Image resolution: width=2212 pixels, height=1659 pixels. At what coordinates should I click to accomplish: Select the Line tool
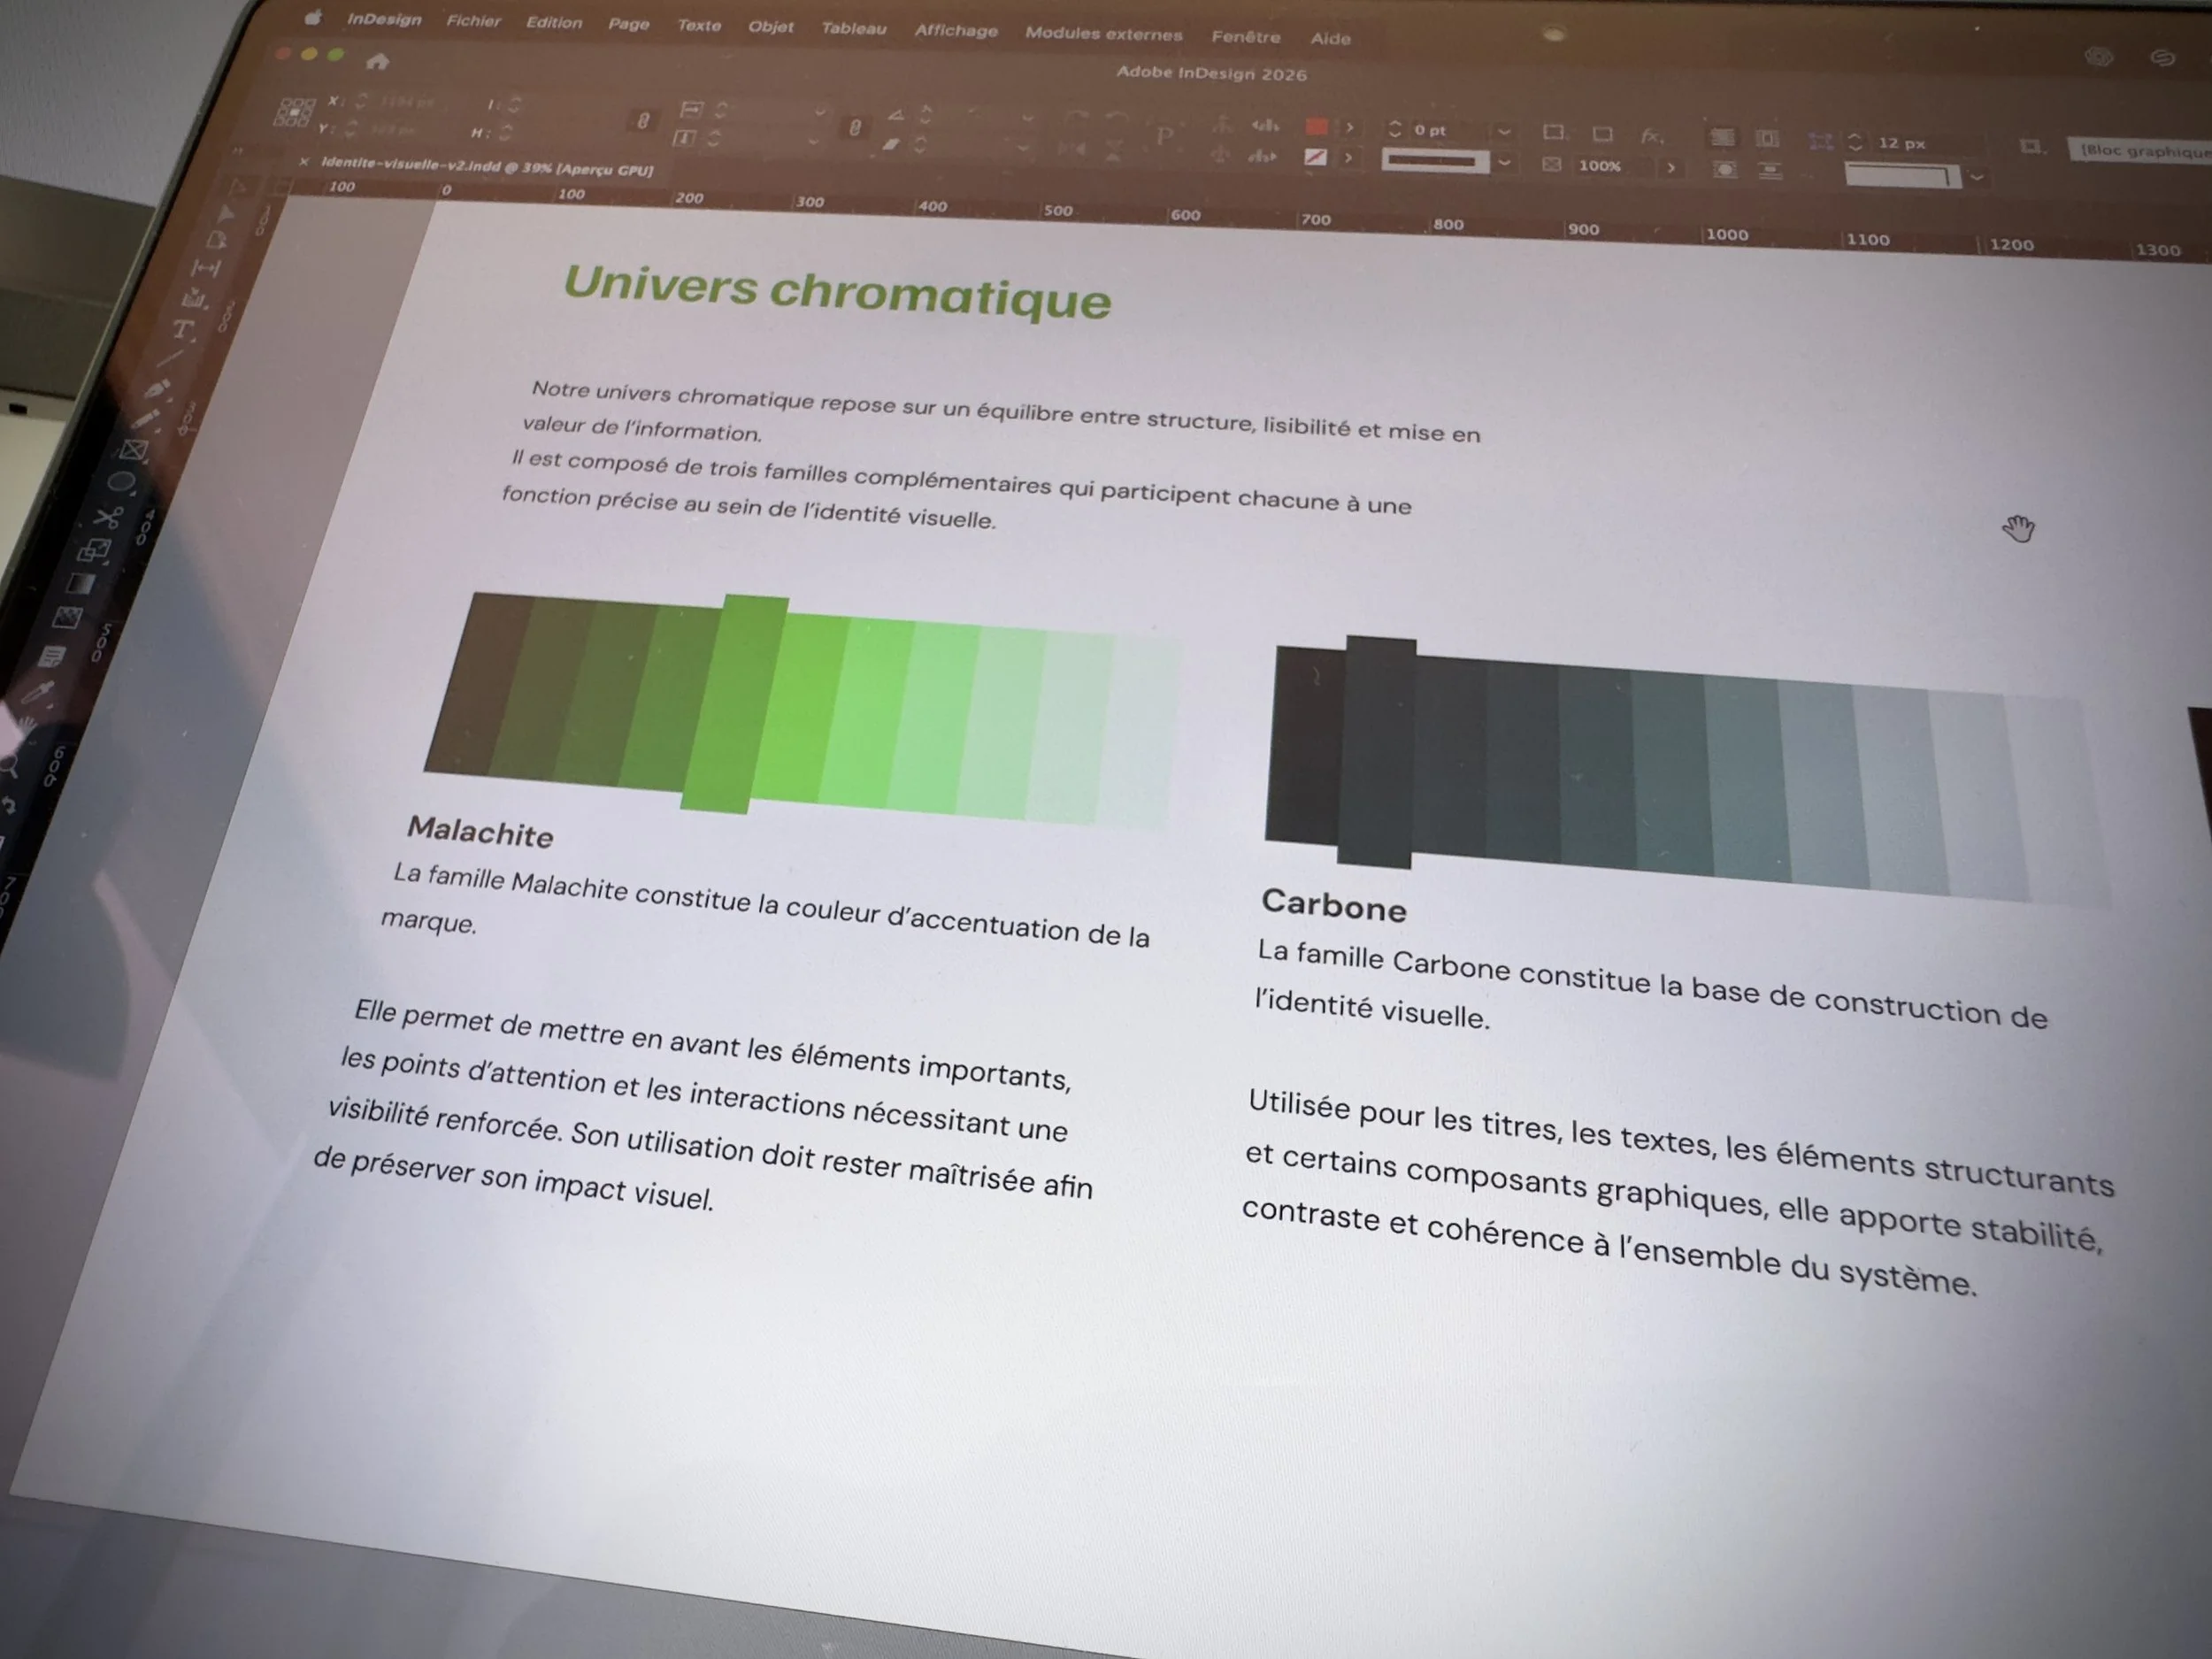click(171, 358)
